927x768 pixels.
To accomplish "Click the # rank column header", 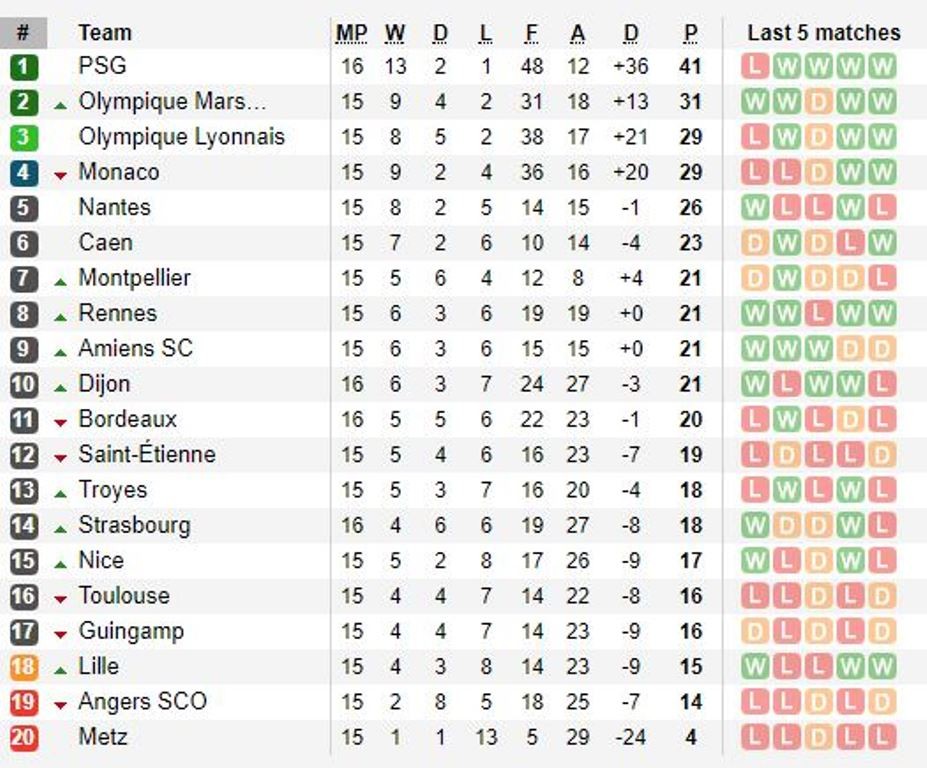I will [24, 33].
